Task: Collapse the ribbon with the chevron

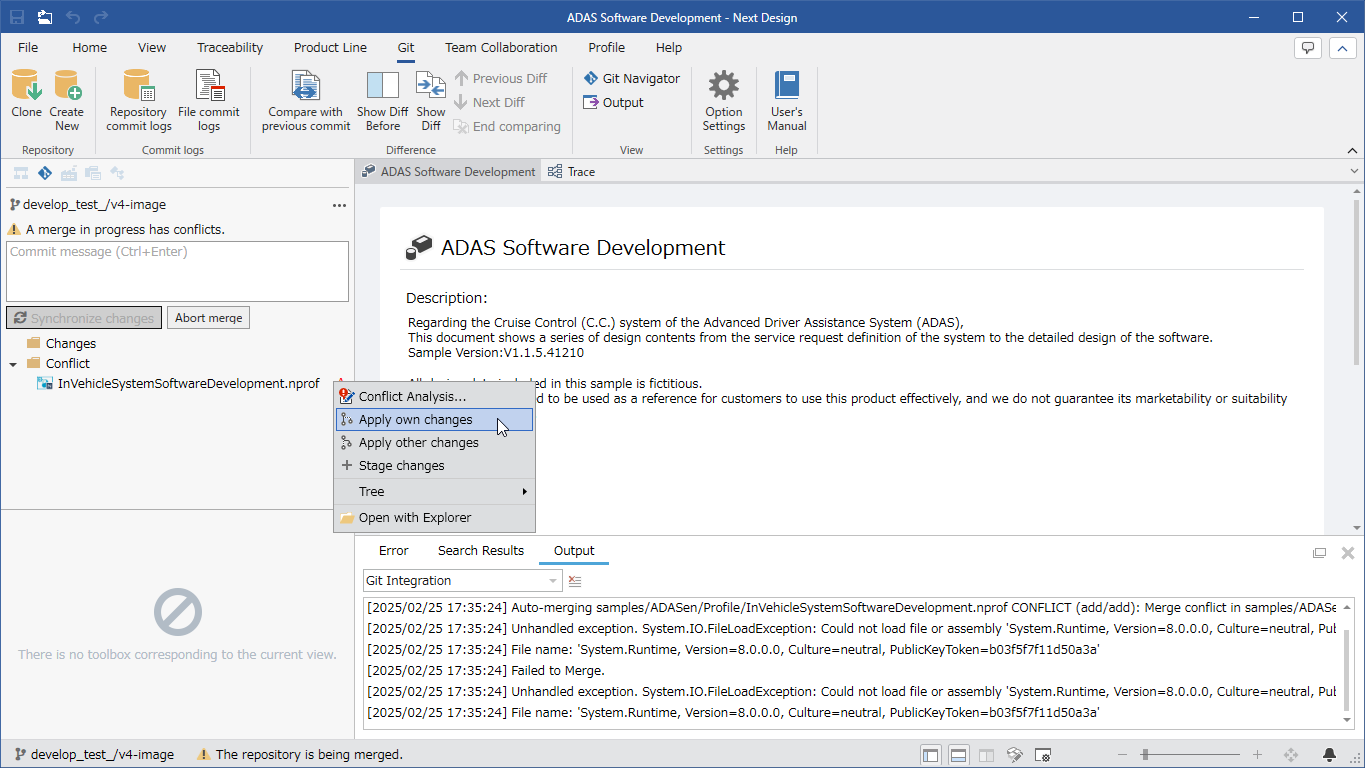Action: (1340, 47)
